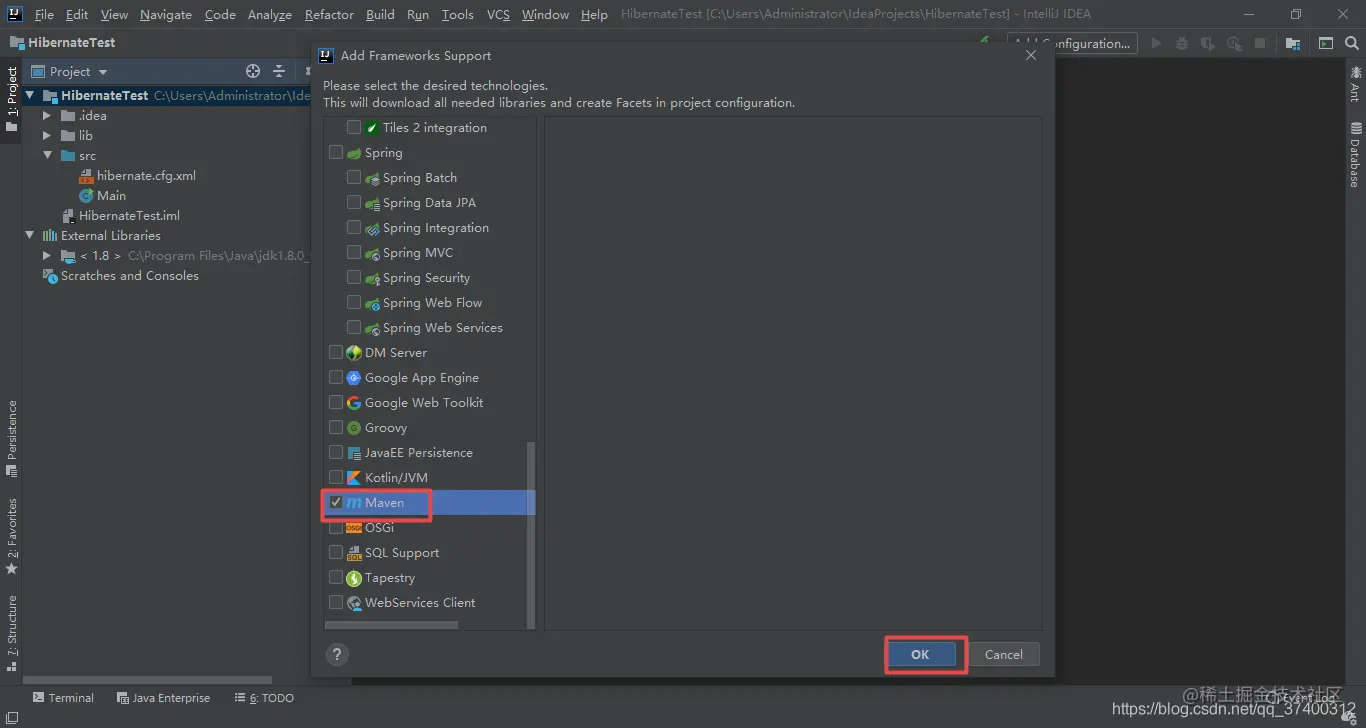Check the Google App Engine checkbox

(336, 378)
